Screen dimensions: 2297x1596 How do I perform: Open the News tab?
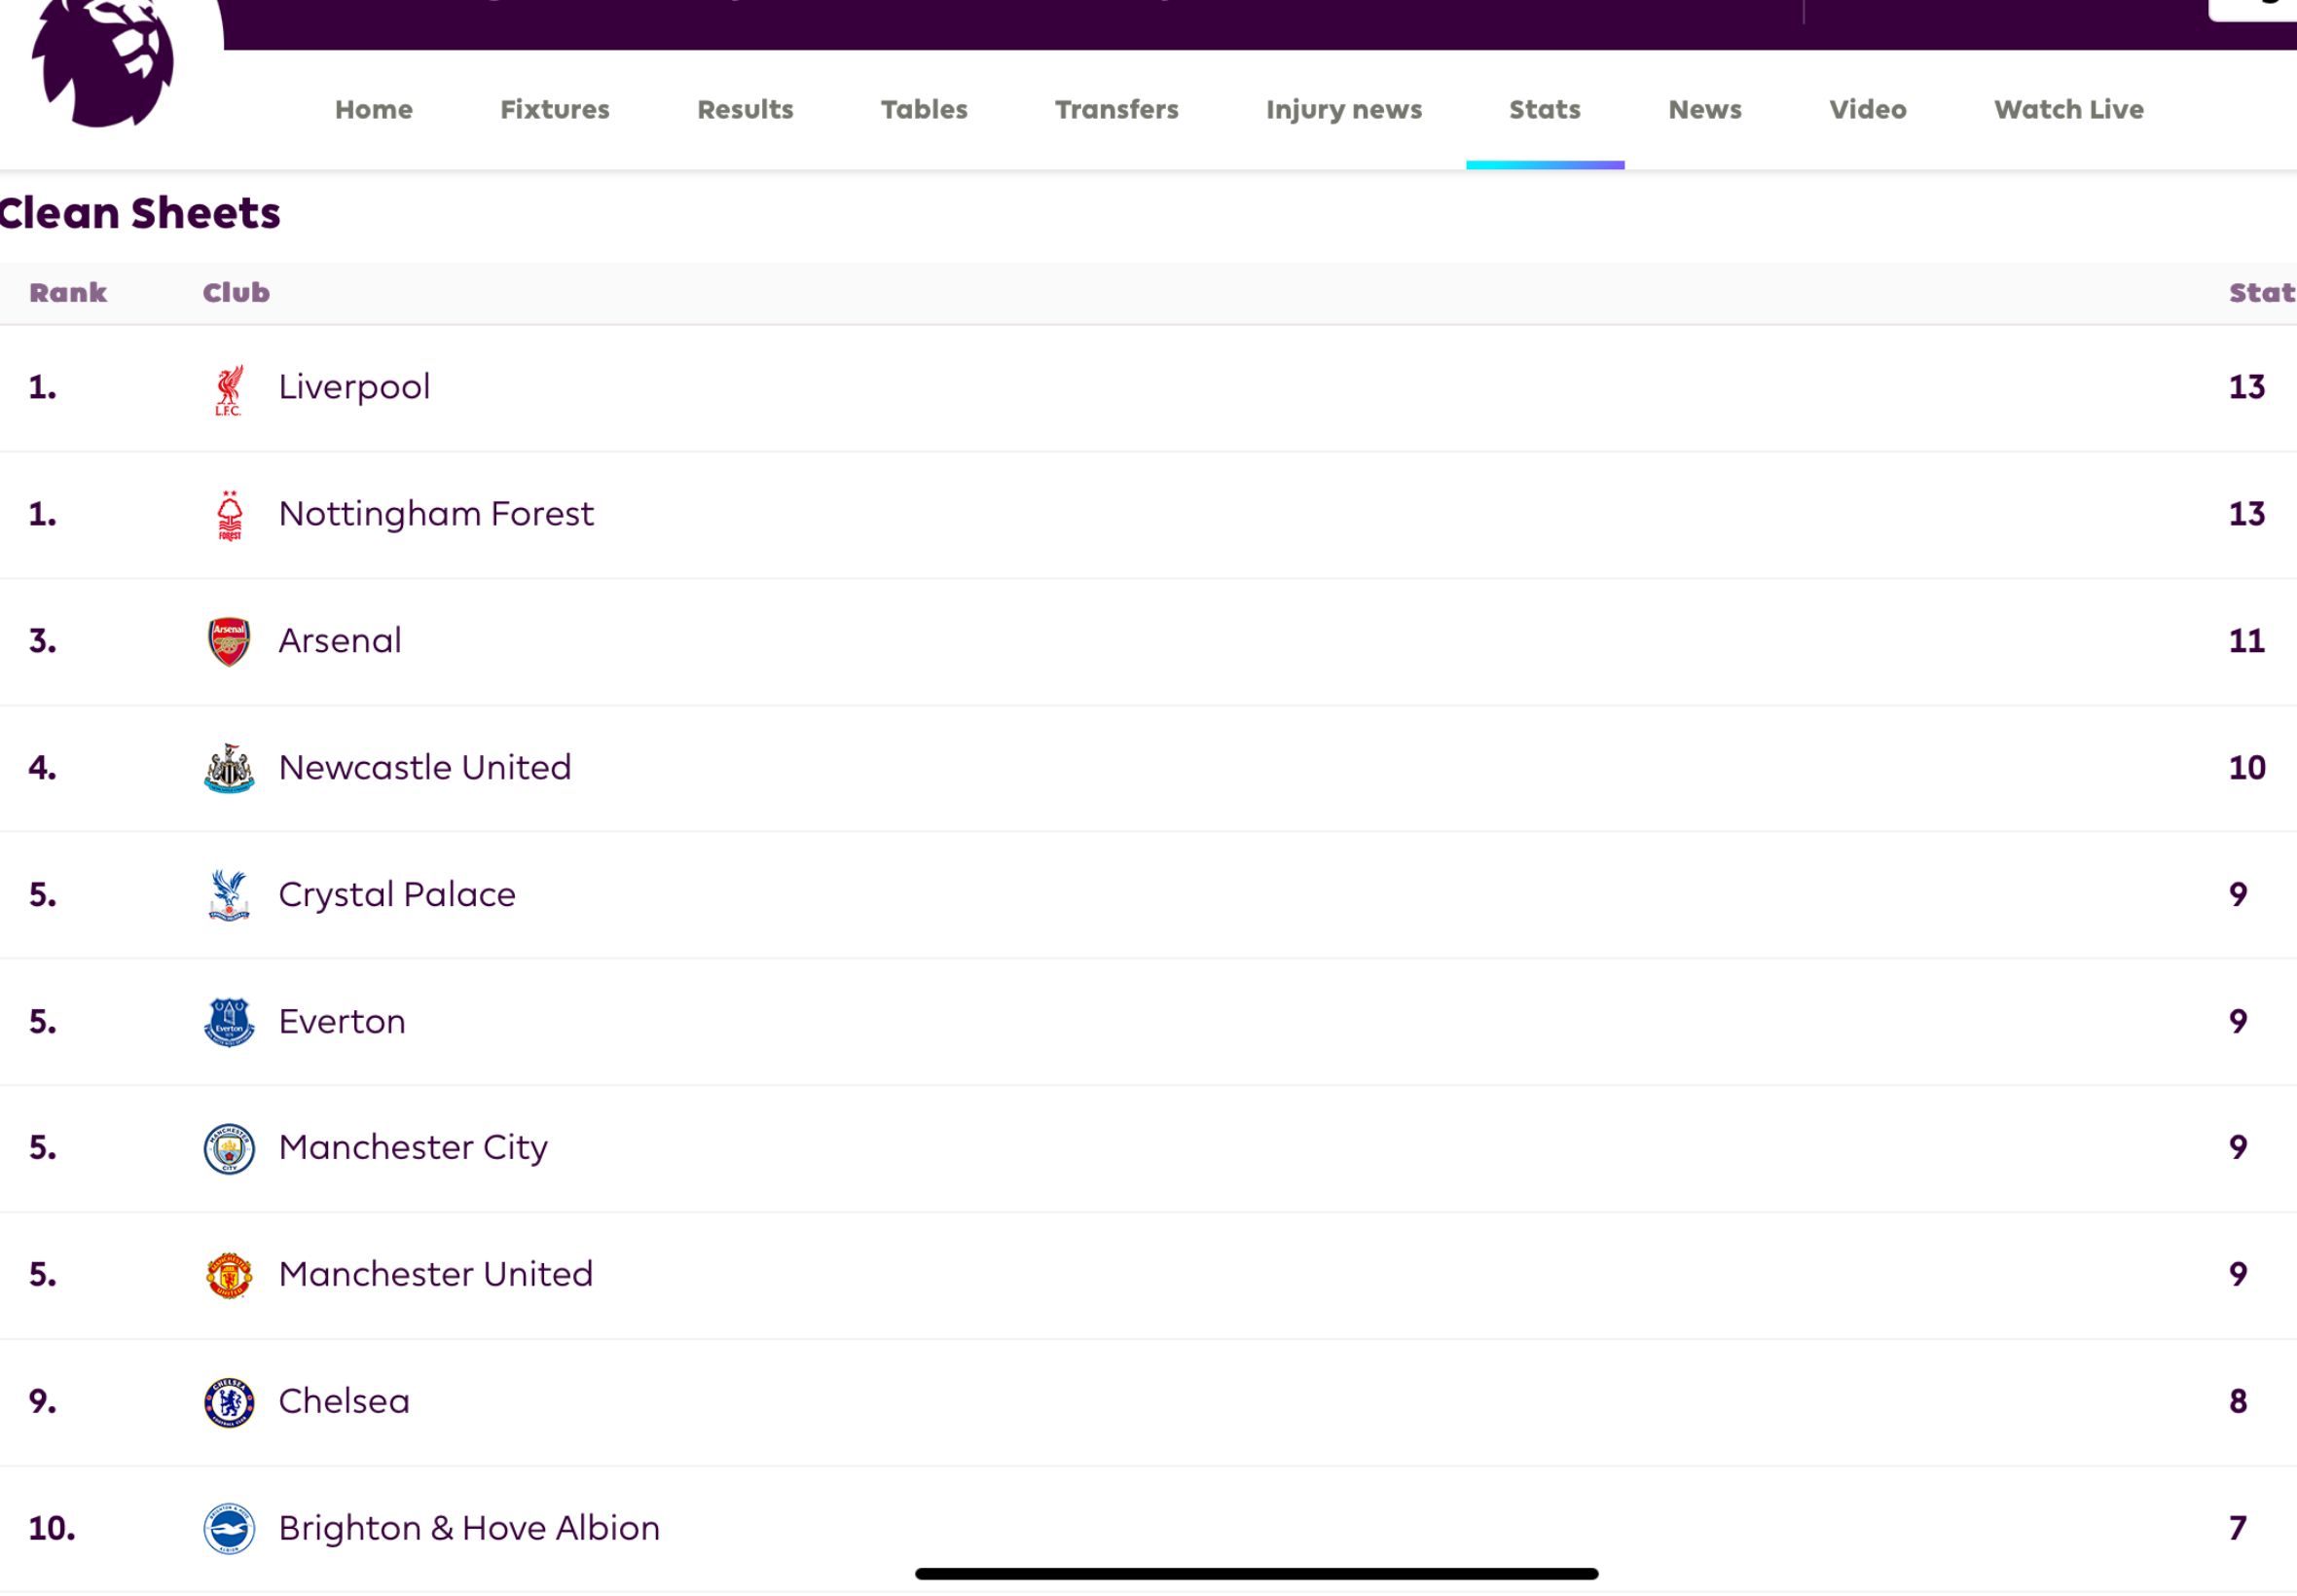pos(1705,109)
